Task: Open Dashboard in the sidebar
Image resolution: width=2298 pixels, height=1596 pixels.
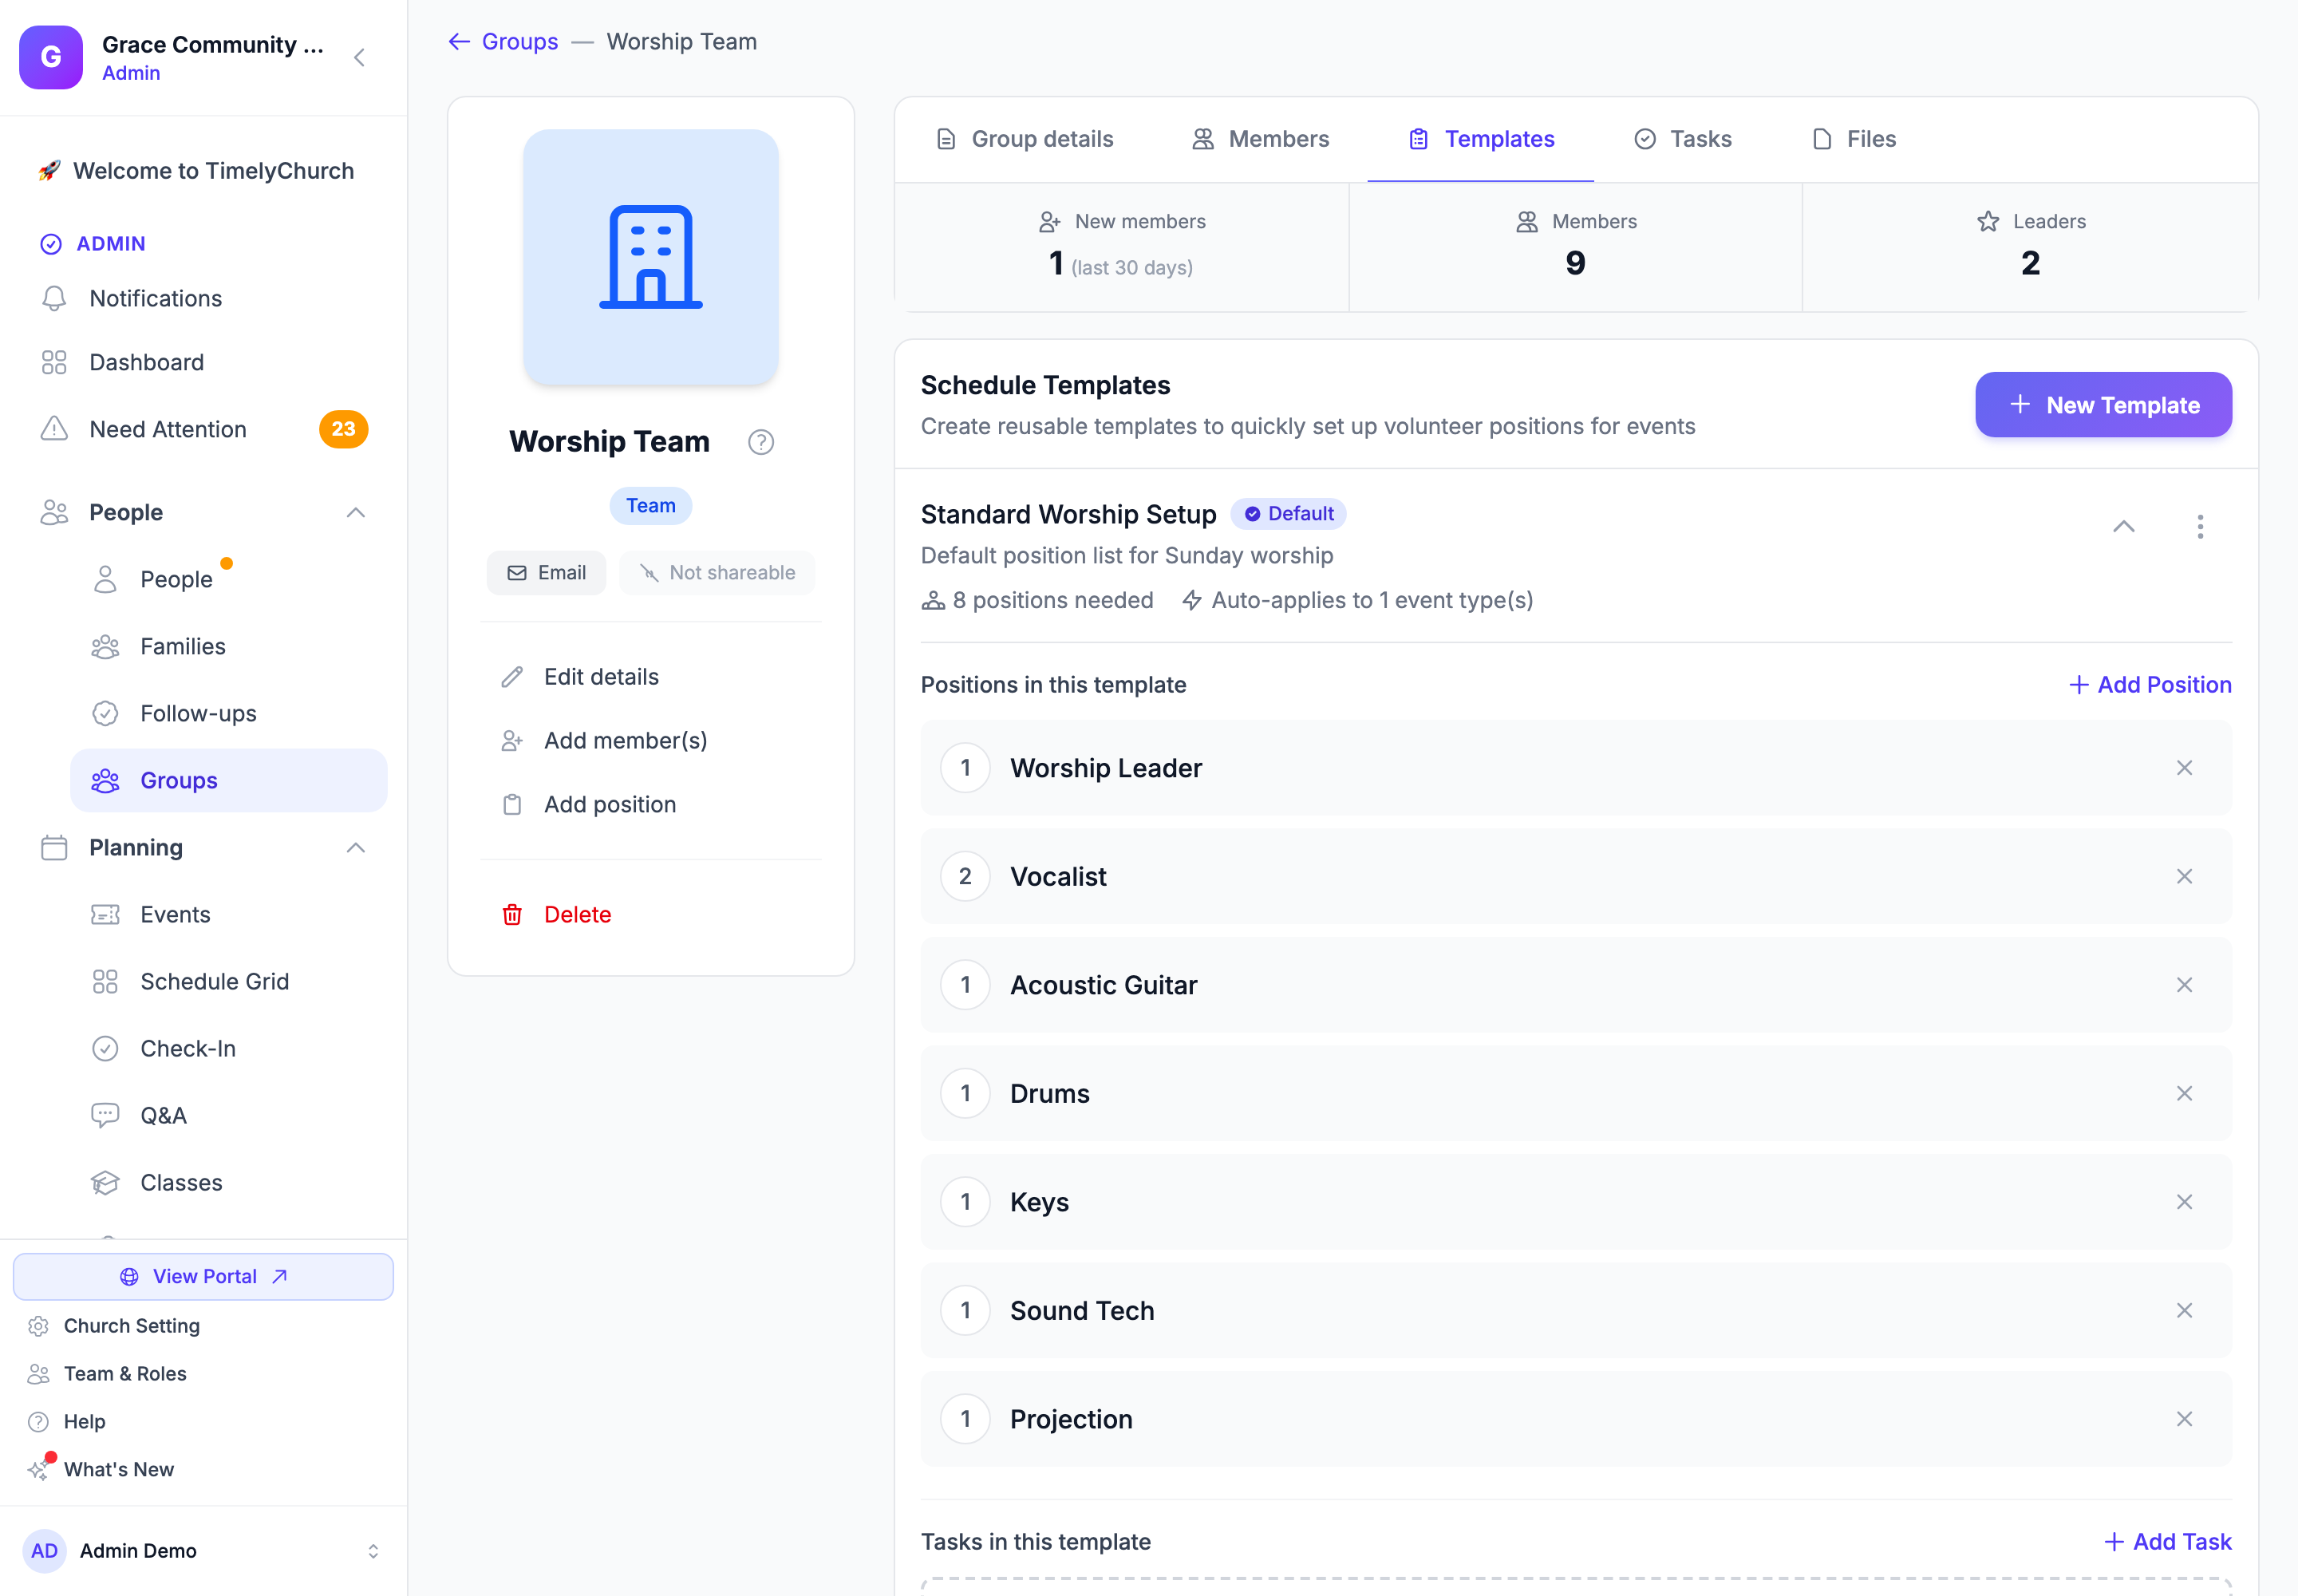Action: tap(204, 362)
